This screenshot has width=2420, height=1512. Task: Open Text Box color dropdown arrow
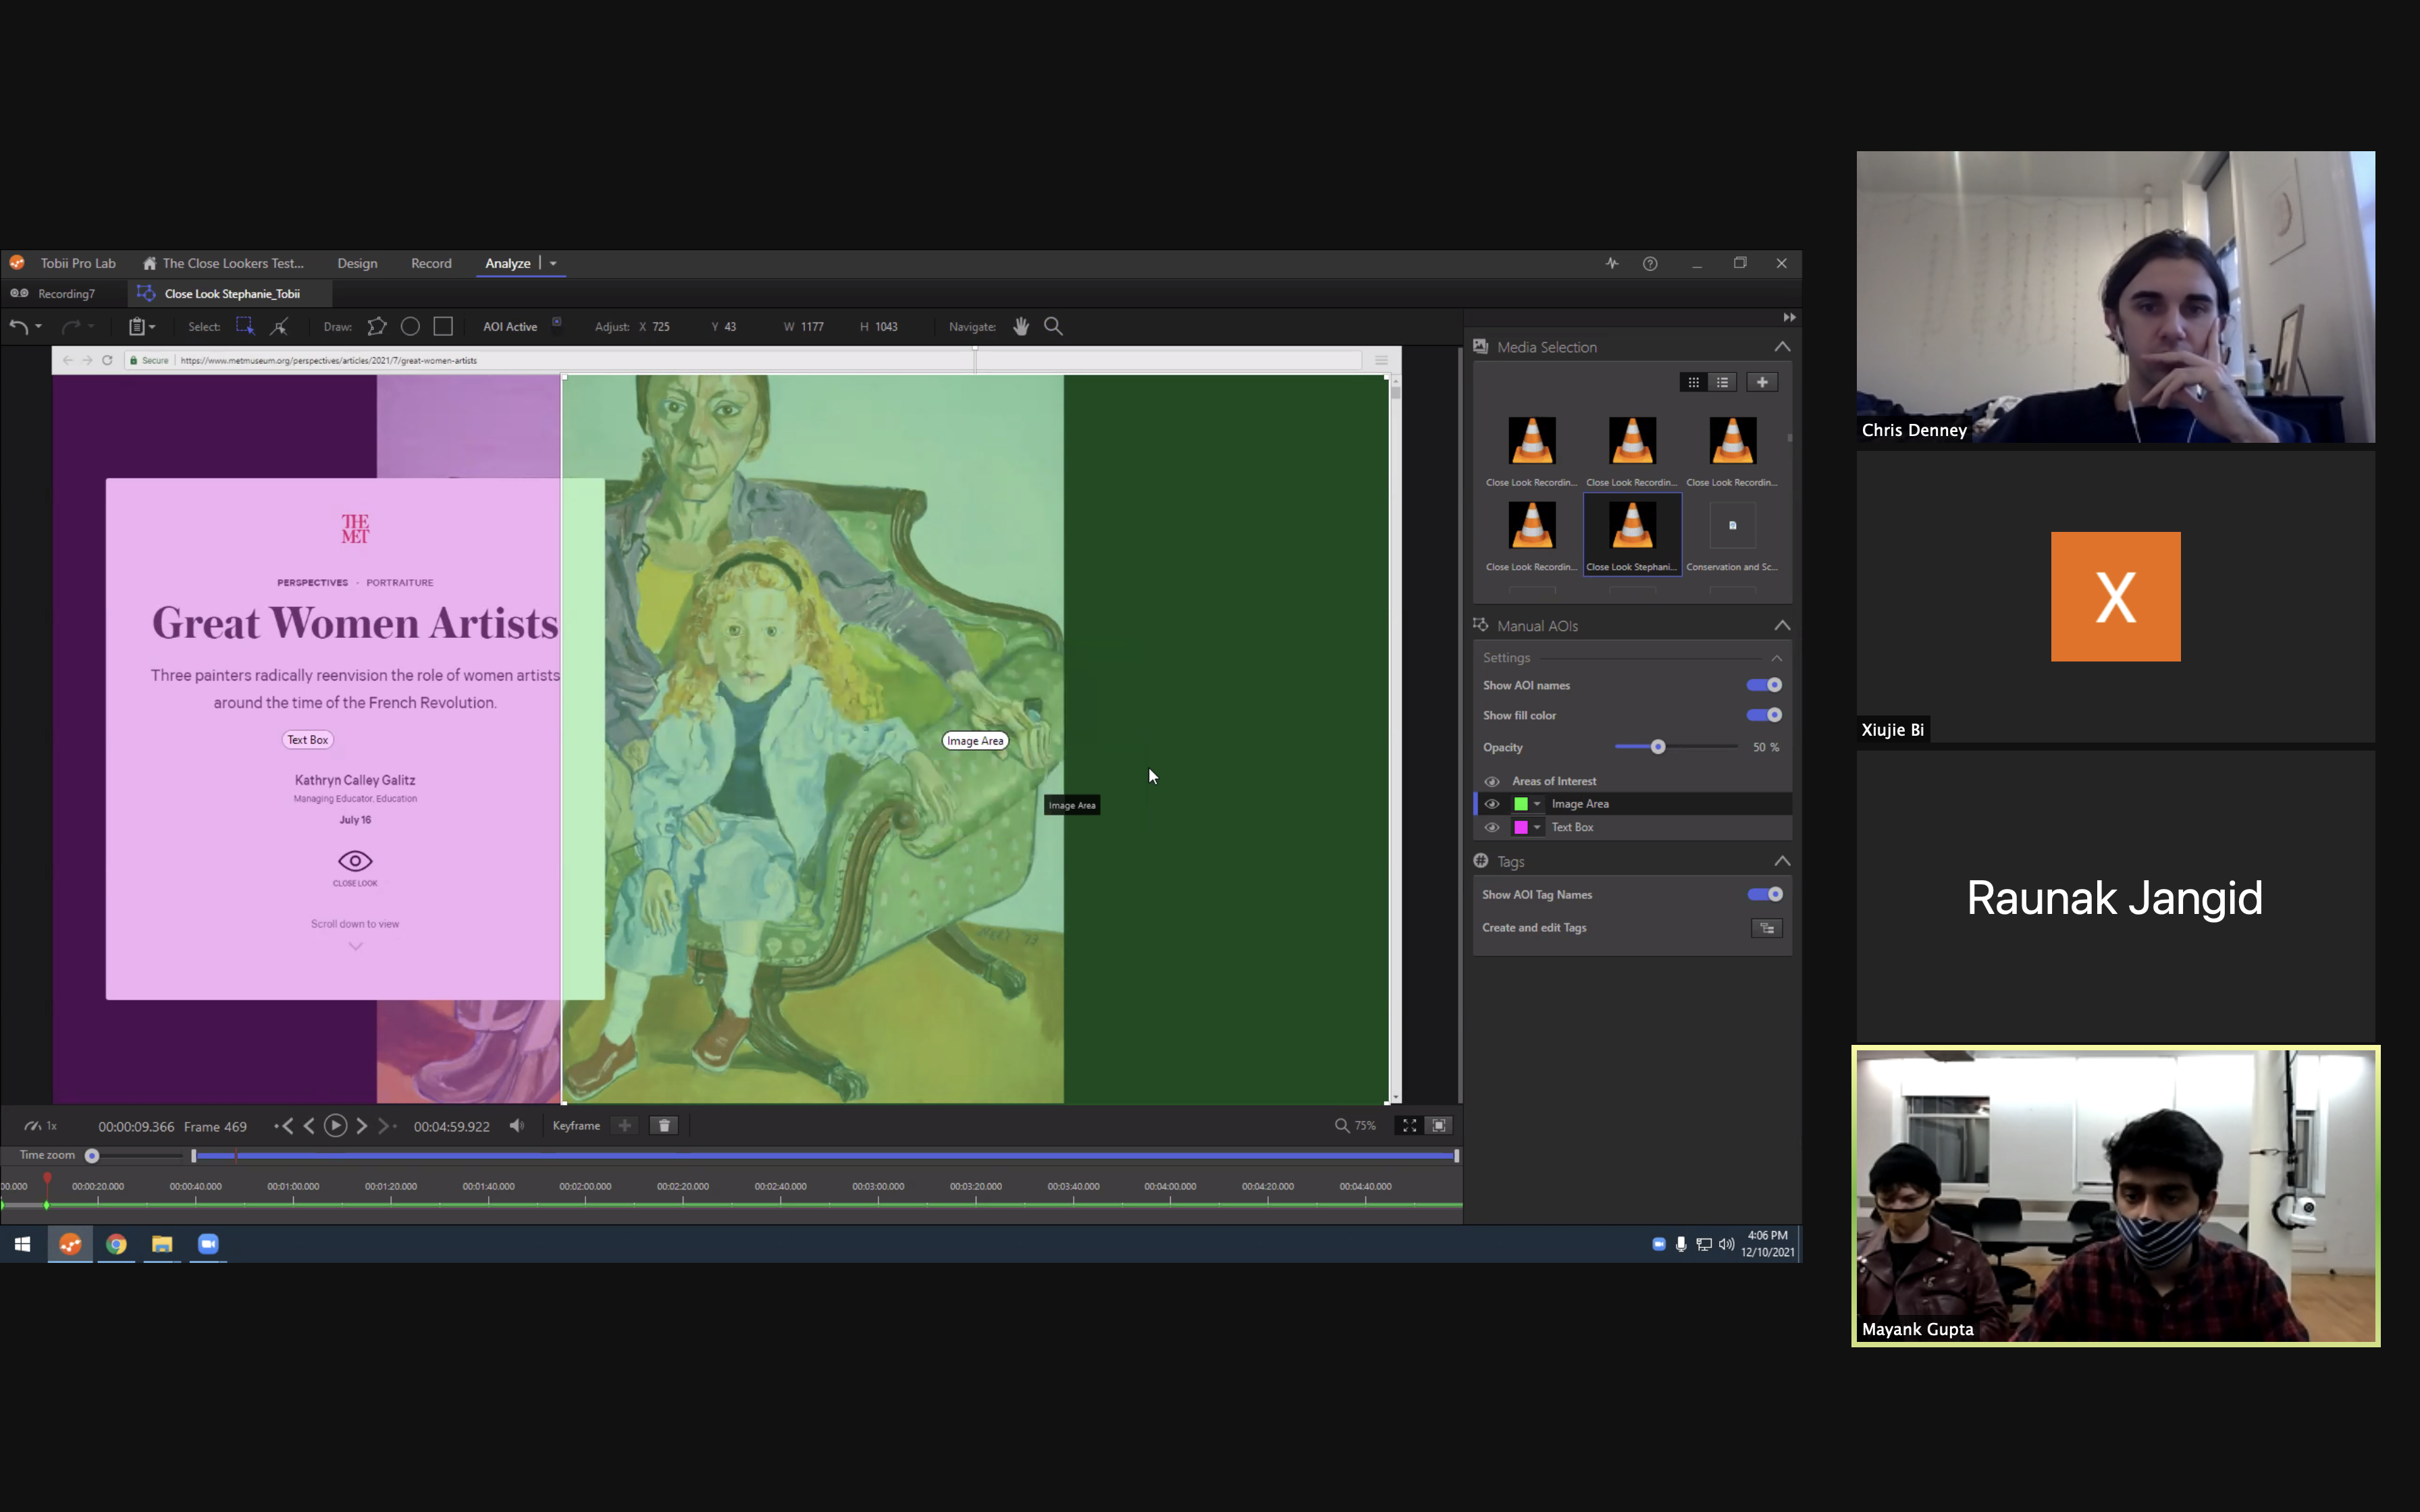point(1537,827)
